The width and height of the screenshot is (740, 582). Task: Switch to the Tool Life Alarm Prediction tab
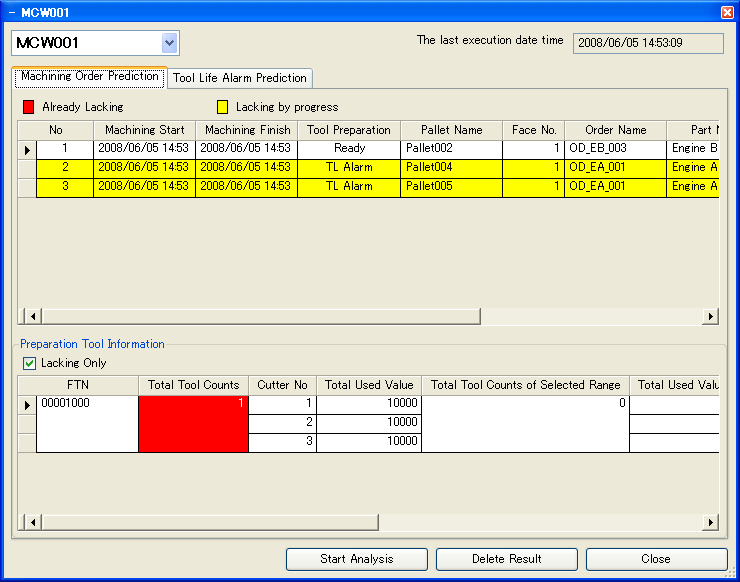click(x=240, y=78)
